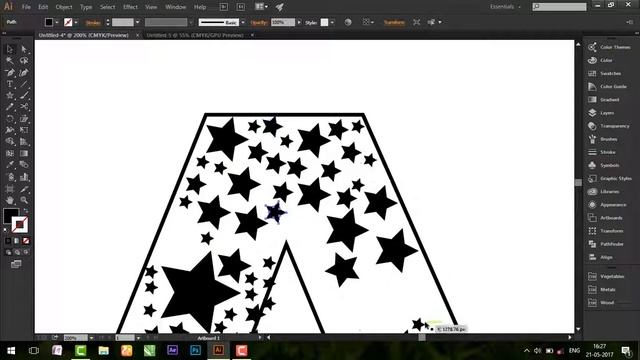Swap fill and stroke colors
The height and width of the screenshot is (360, 640).
26,211
